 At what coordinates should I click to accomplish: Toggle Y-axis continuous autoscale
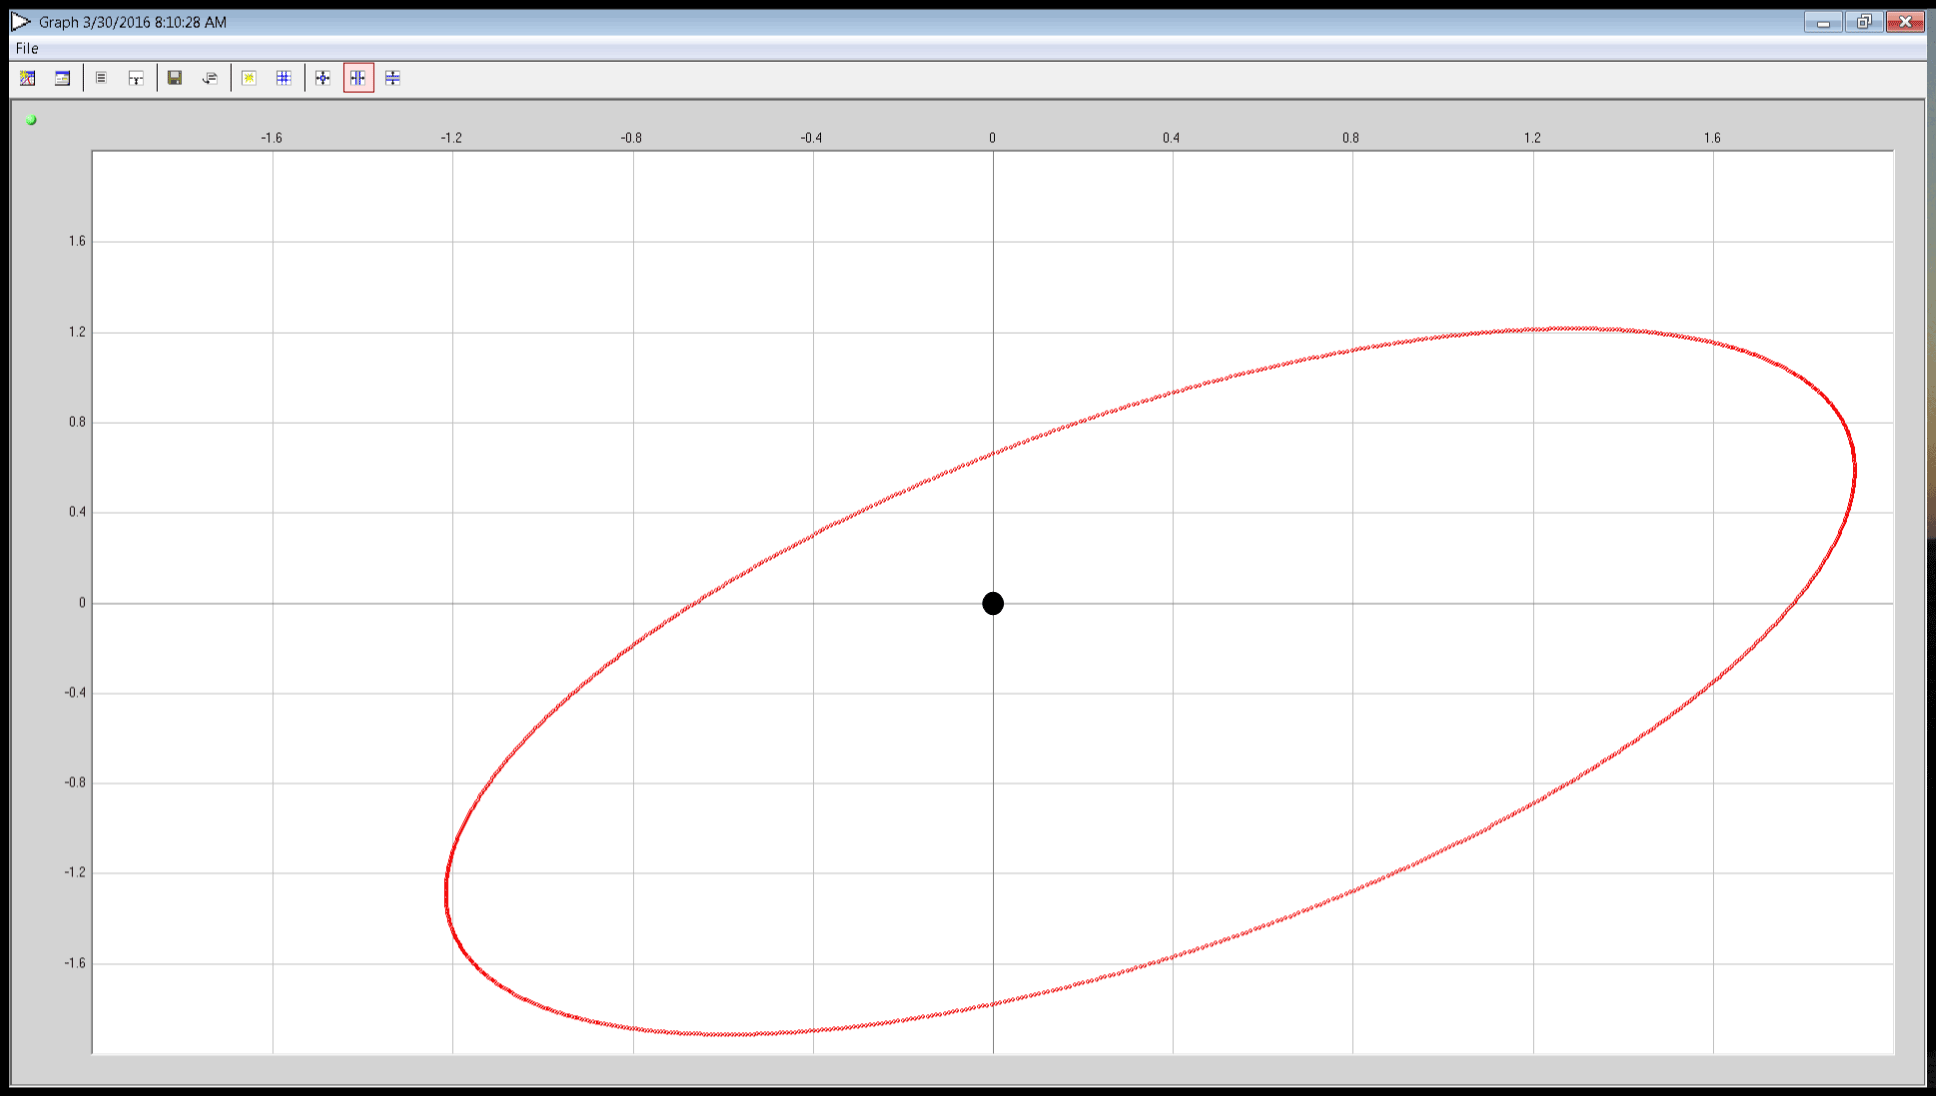click(392, 78)
